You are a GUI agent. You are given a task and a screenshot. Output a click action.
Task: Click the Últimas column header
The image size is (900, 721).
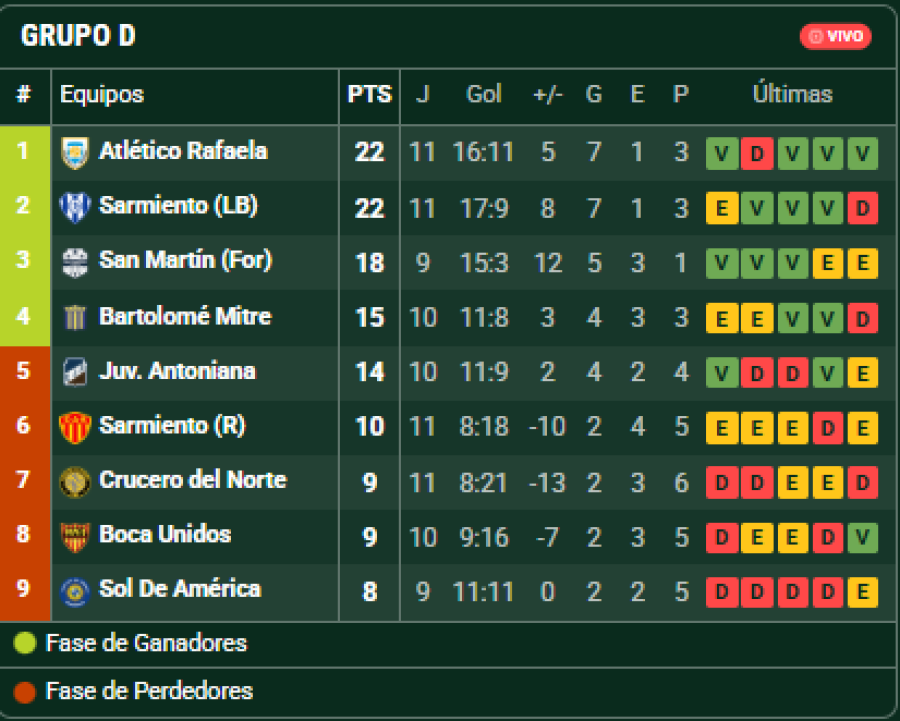792,95
